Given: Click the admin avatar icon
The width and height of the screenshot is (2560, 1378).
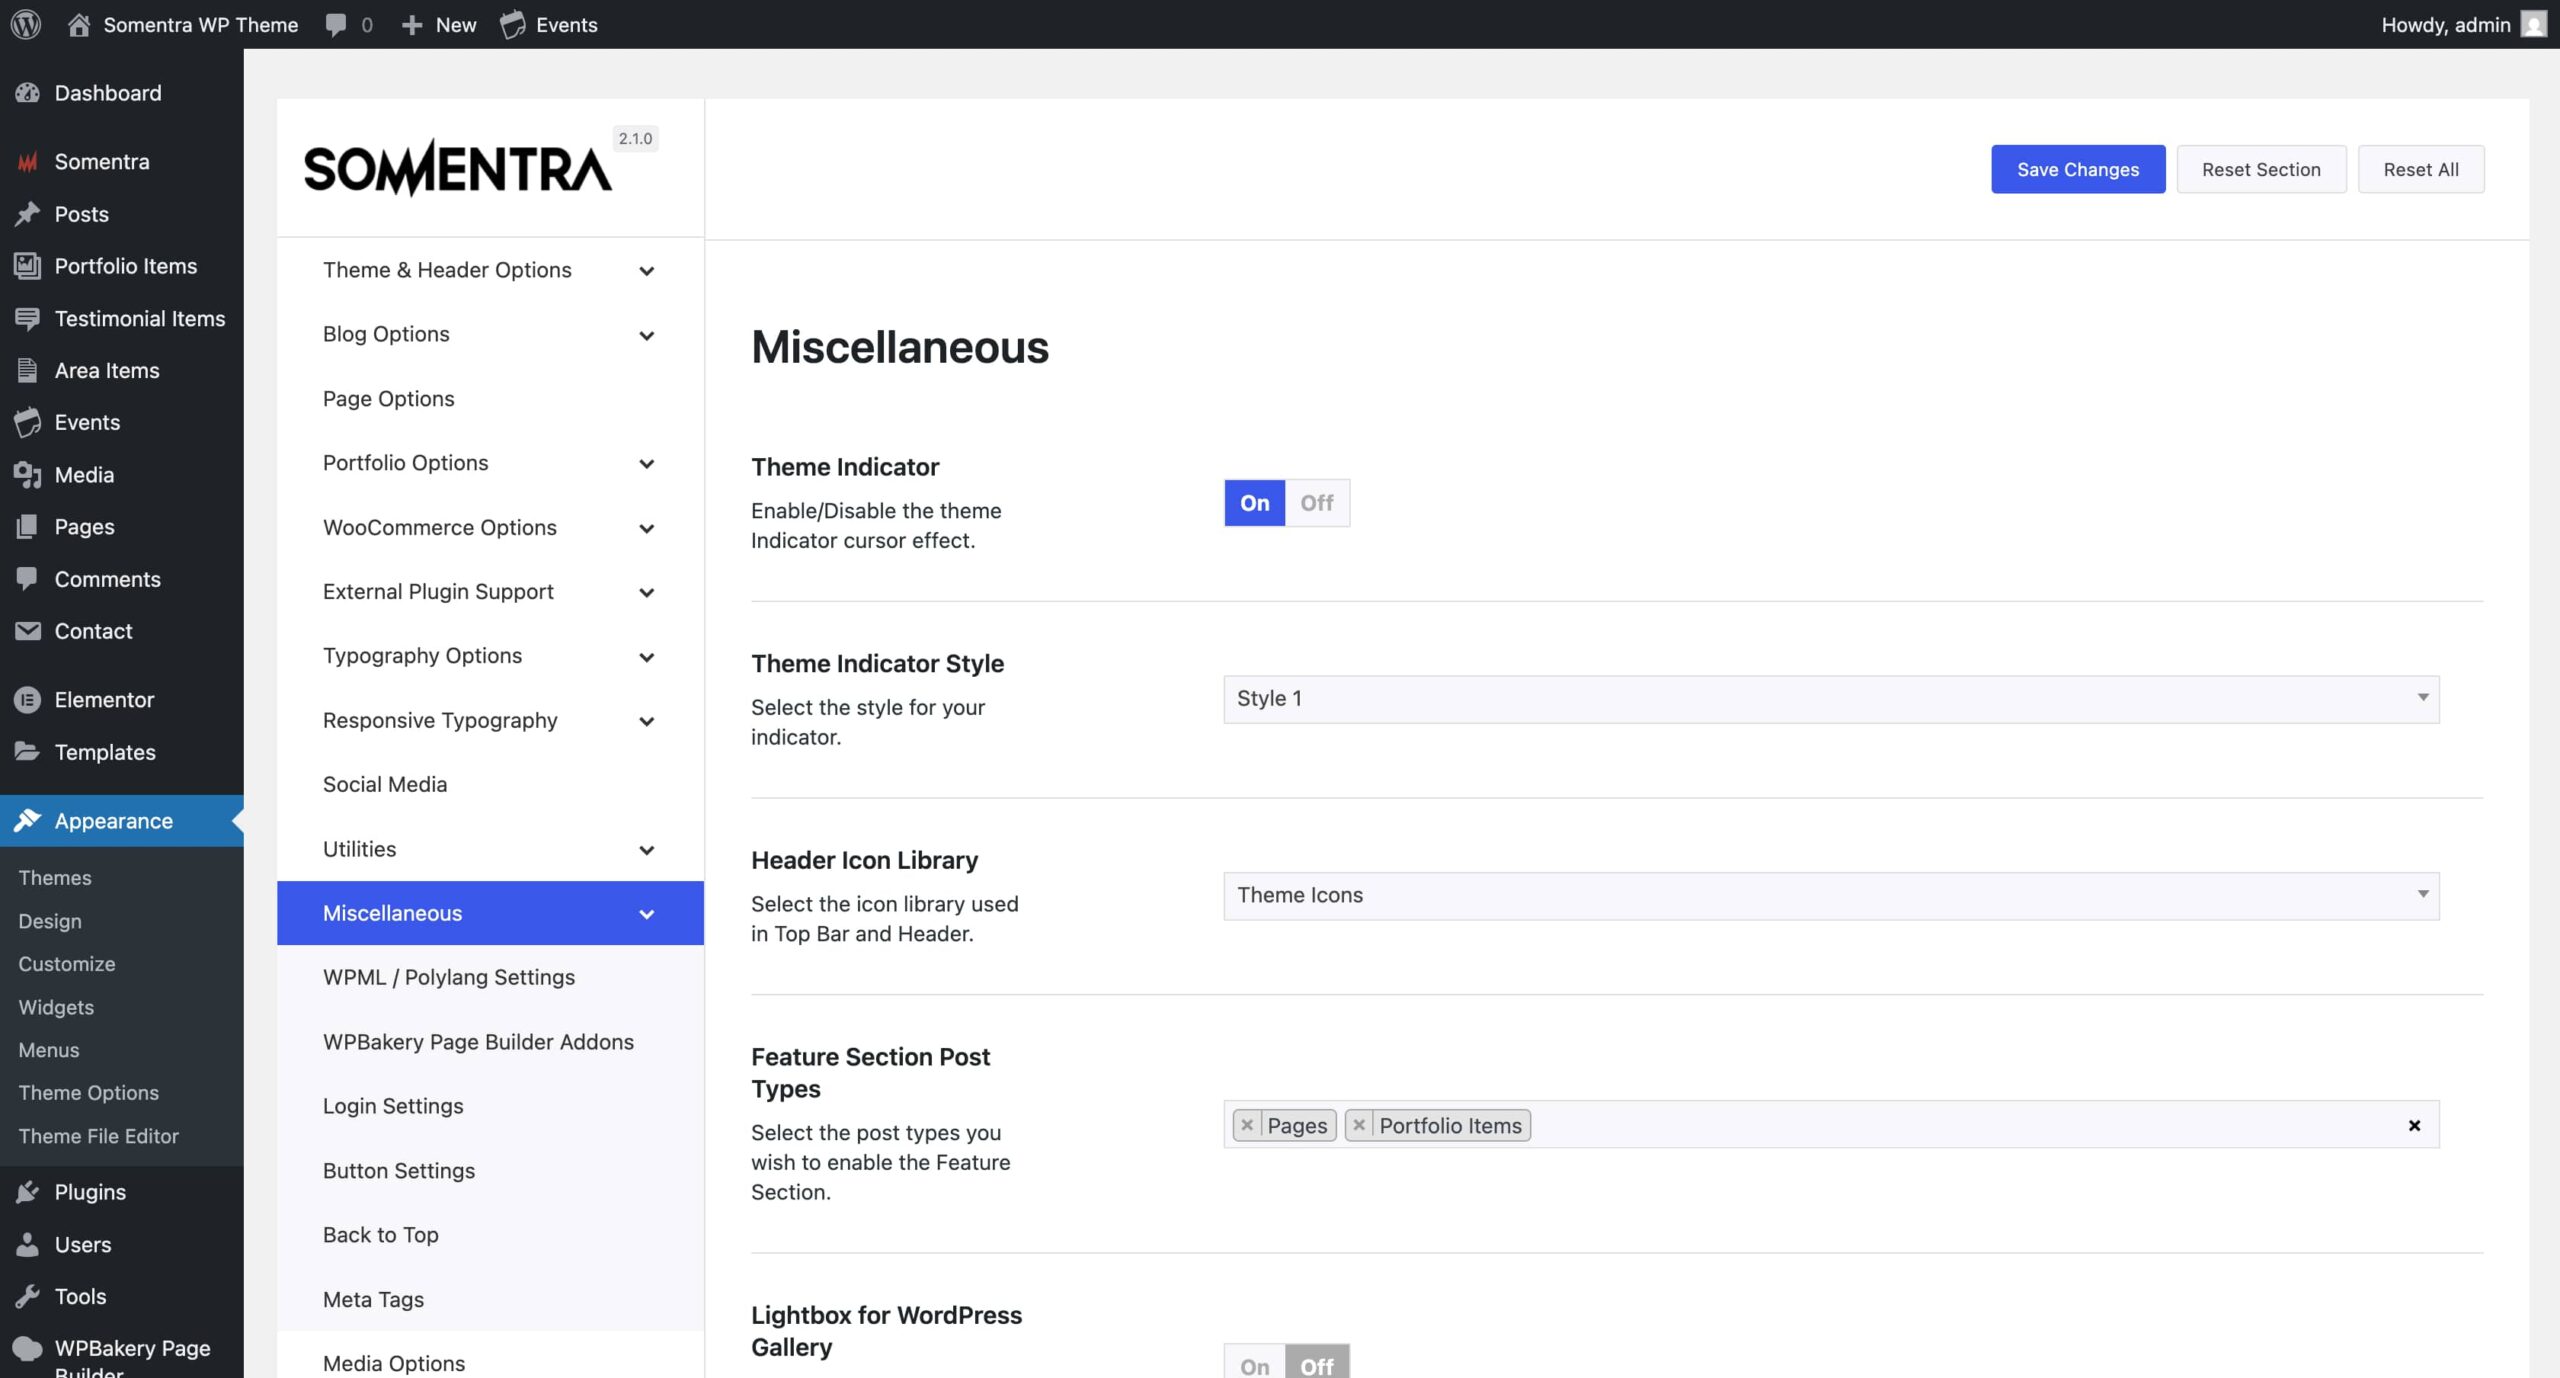Looking at the screenshot, I should [2533, 24].
